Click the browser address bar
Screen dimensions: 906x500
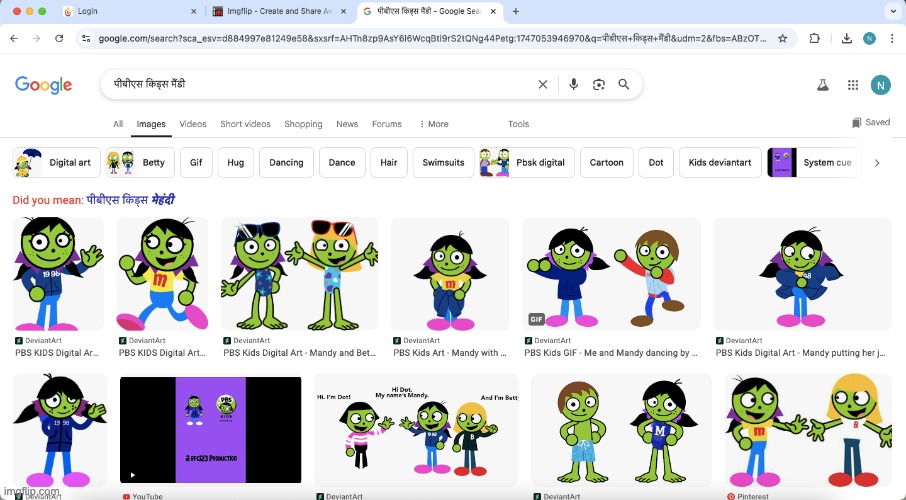[x=432, y=38]
